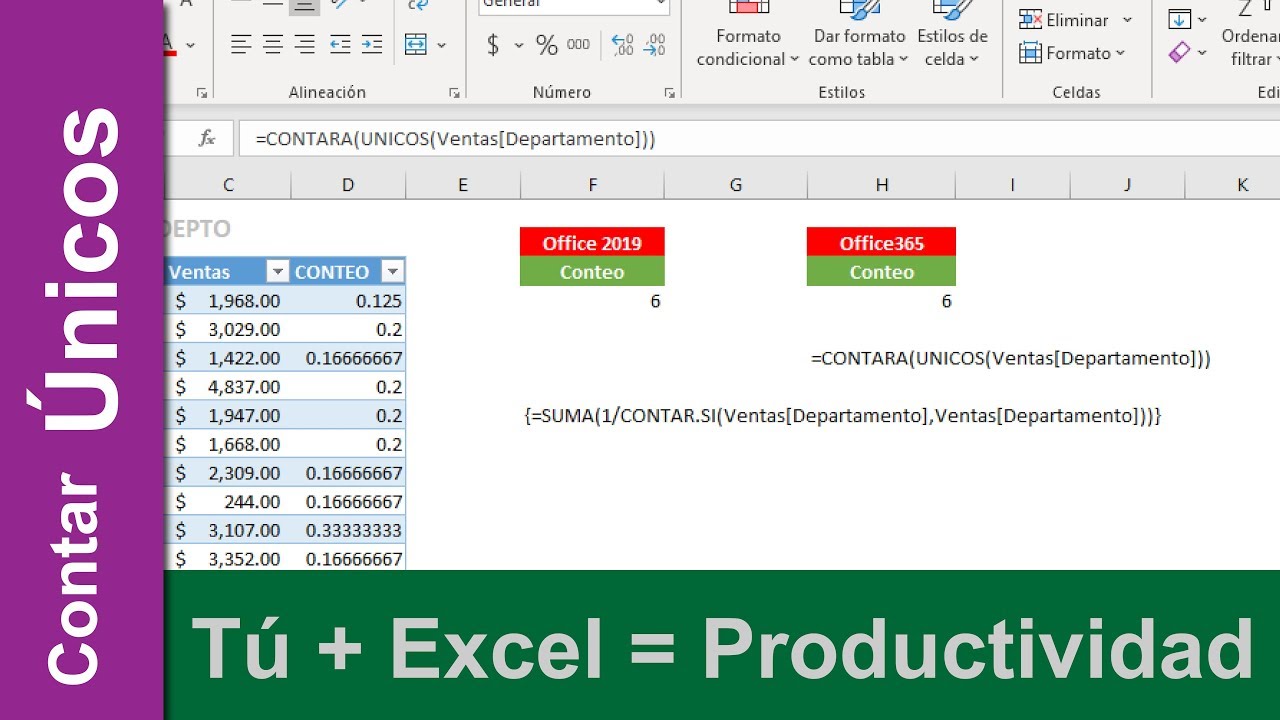Select column D header
Image resolution: width=1280 pixels, height=720 pixels.
(x=348, y=184)
